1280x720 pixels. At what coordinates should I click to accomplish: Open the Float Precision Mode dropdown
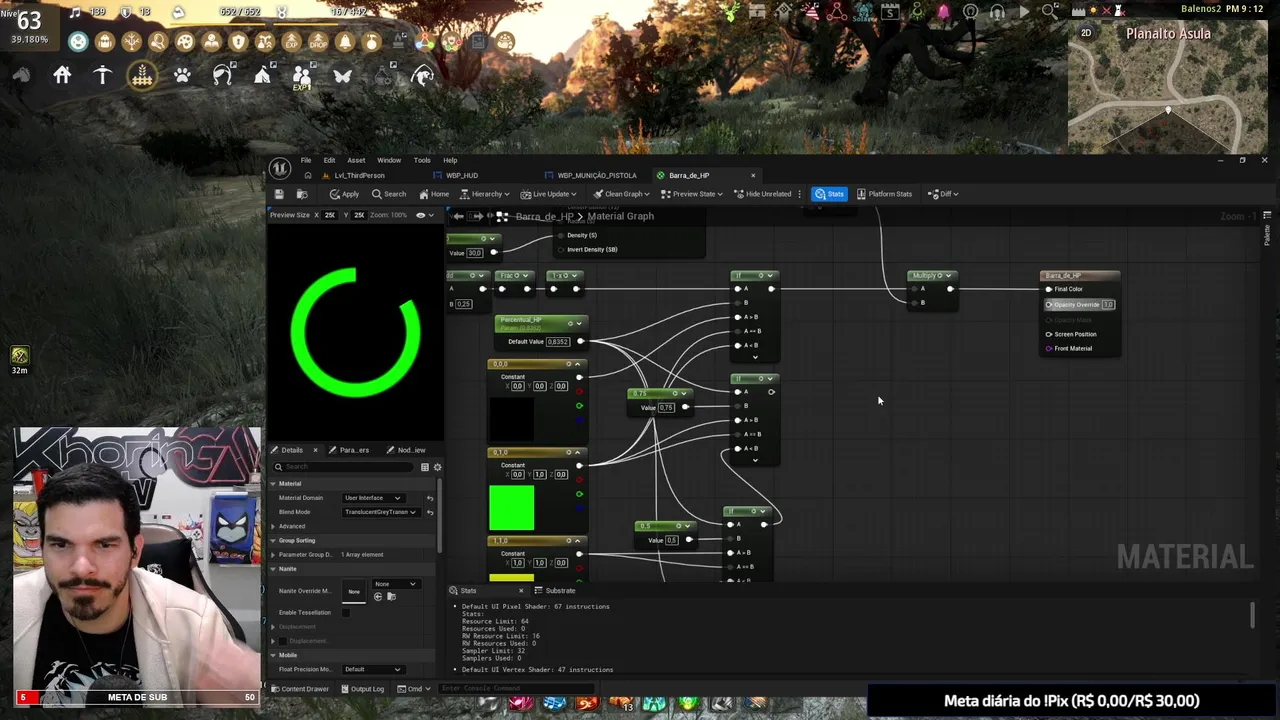coord(372,670)
